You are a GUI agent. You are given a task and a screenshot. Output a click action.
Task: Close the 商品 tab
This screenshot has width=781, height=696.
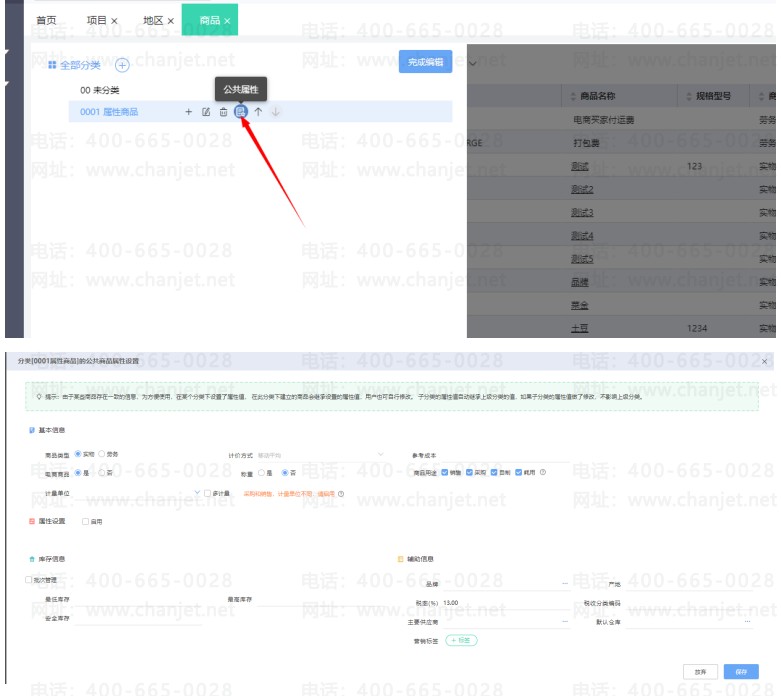tap(227, 21)
